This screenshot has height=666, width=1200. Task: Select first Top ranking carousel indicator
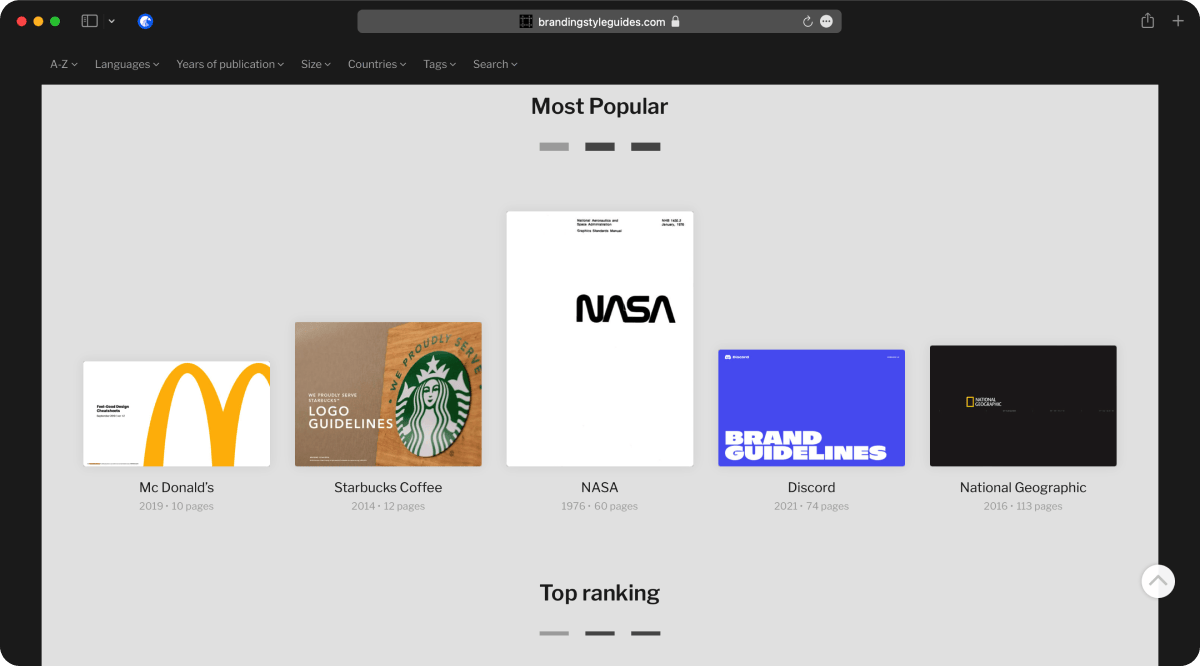coord(554,633)
